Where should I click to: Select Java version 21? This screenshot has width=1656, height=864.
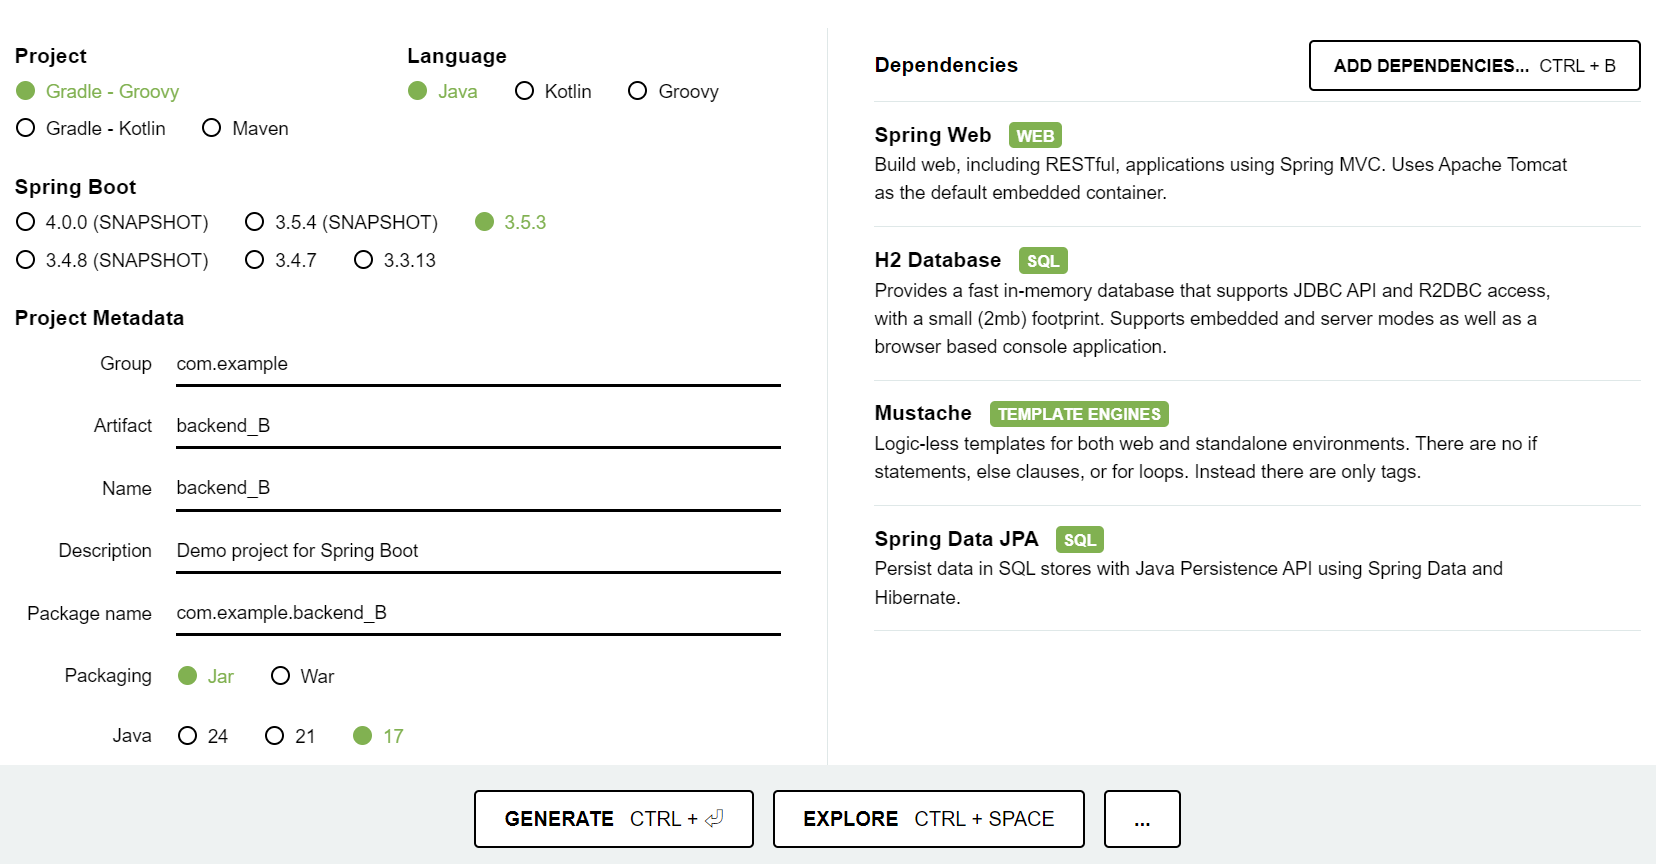pyautogui.click(x=290, y=736)
